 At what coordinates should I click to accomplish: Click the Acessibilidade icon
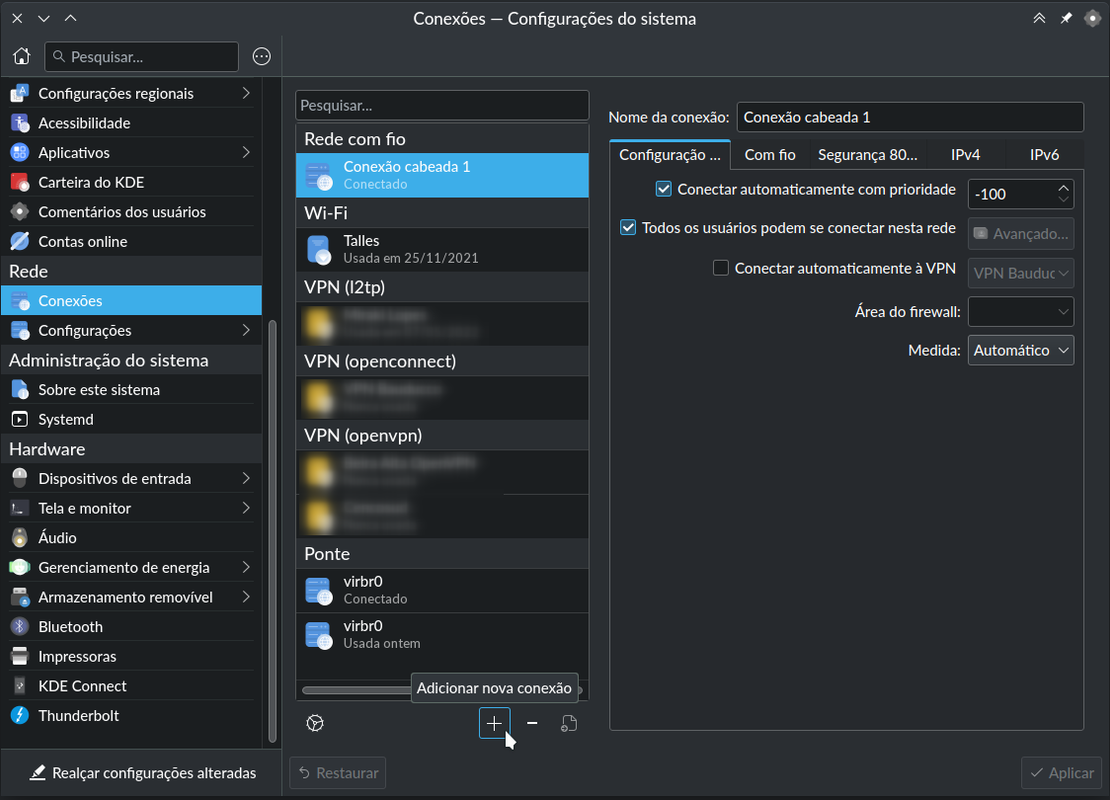[x=20, y=122]
